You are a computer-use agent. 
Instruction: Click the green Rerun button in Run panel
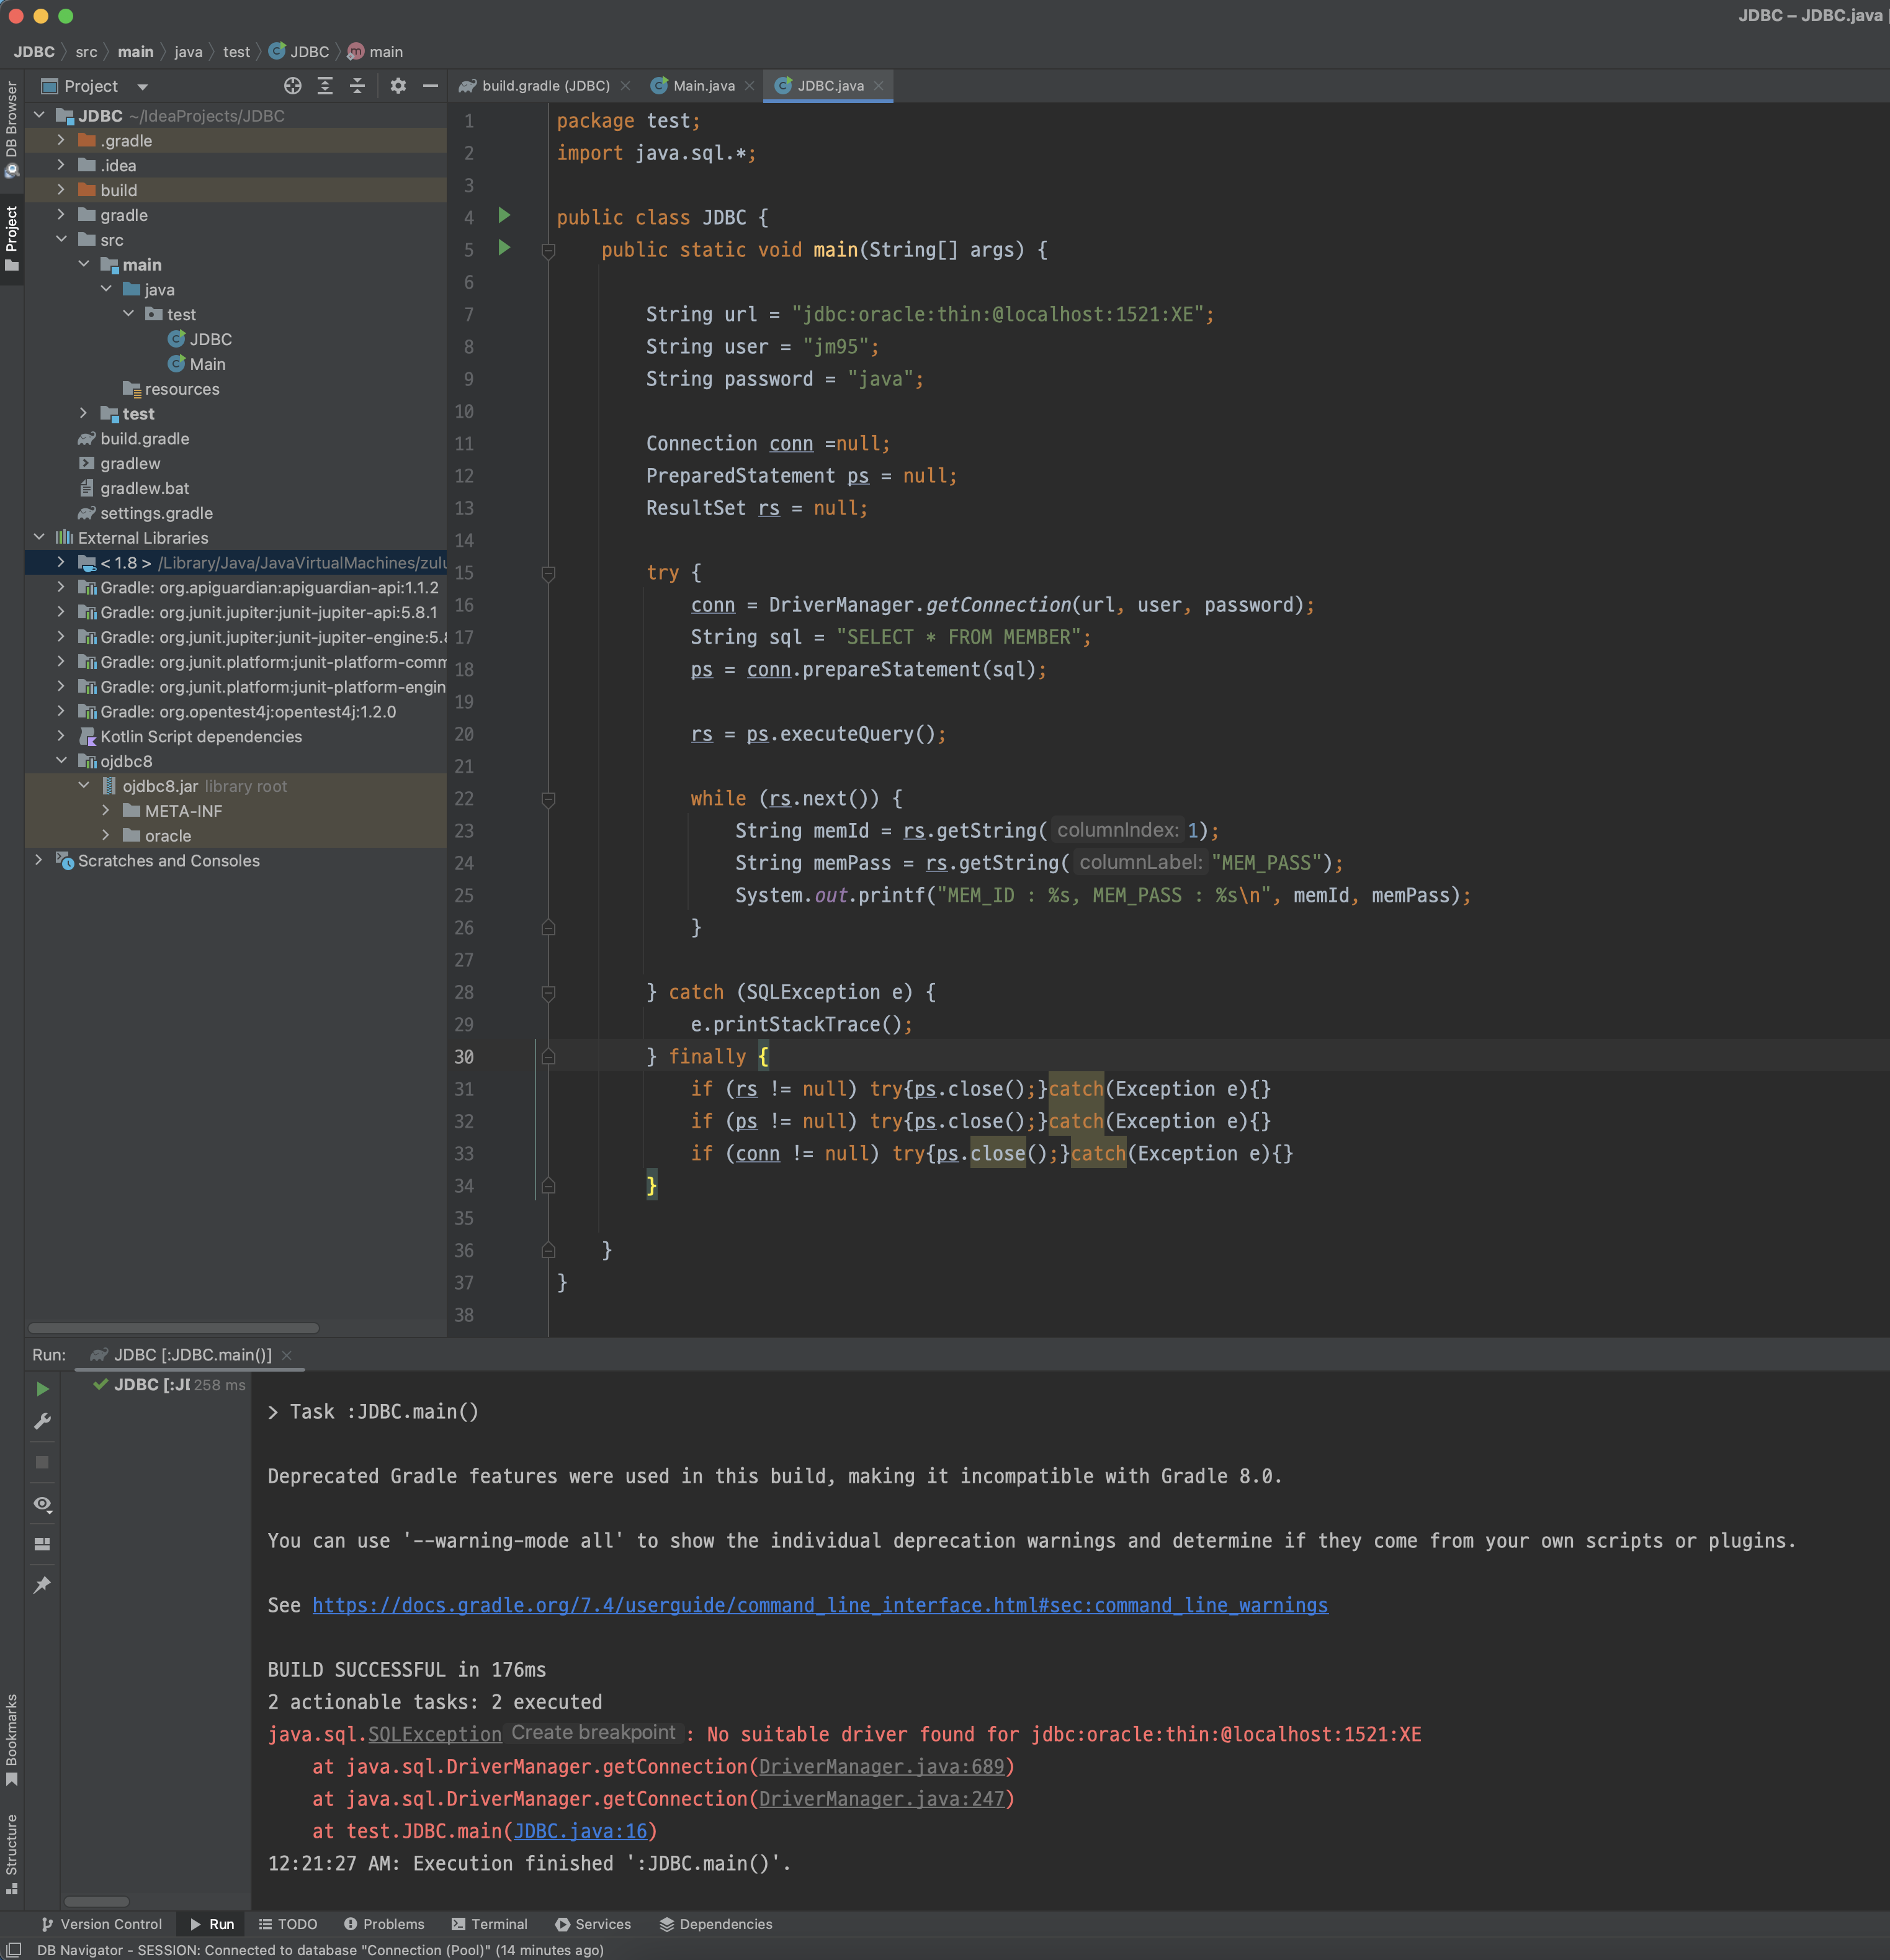(42, 1389)
